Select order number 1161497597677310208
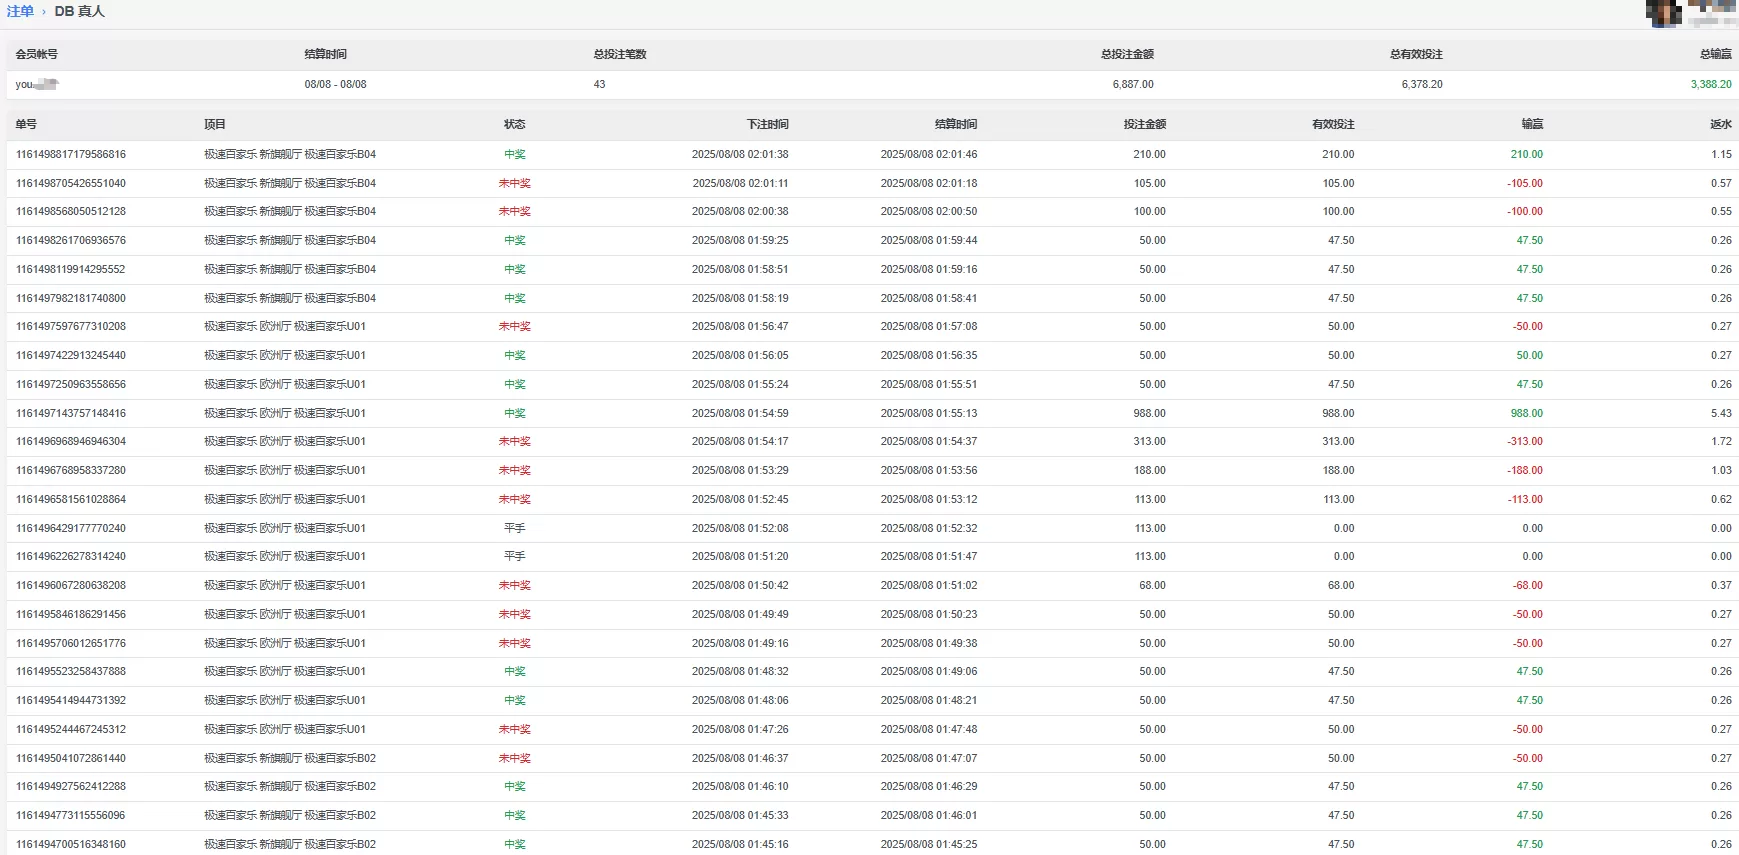Viewport: 1739px width, 855px height. point(71,326)
